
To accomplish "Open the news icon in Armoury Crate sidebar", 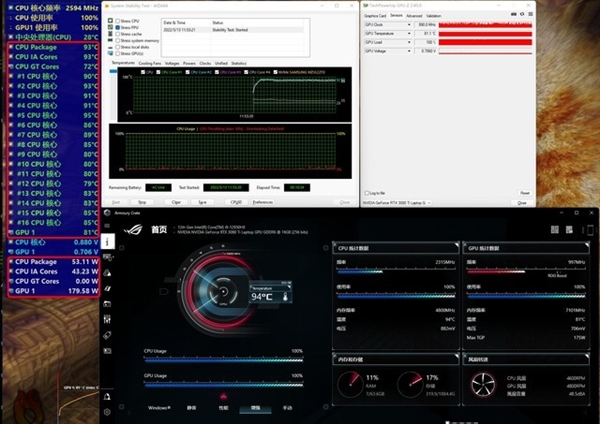I will click(108, 351).
